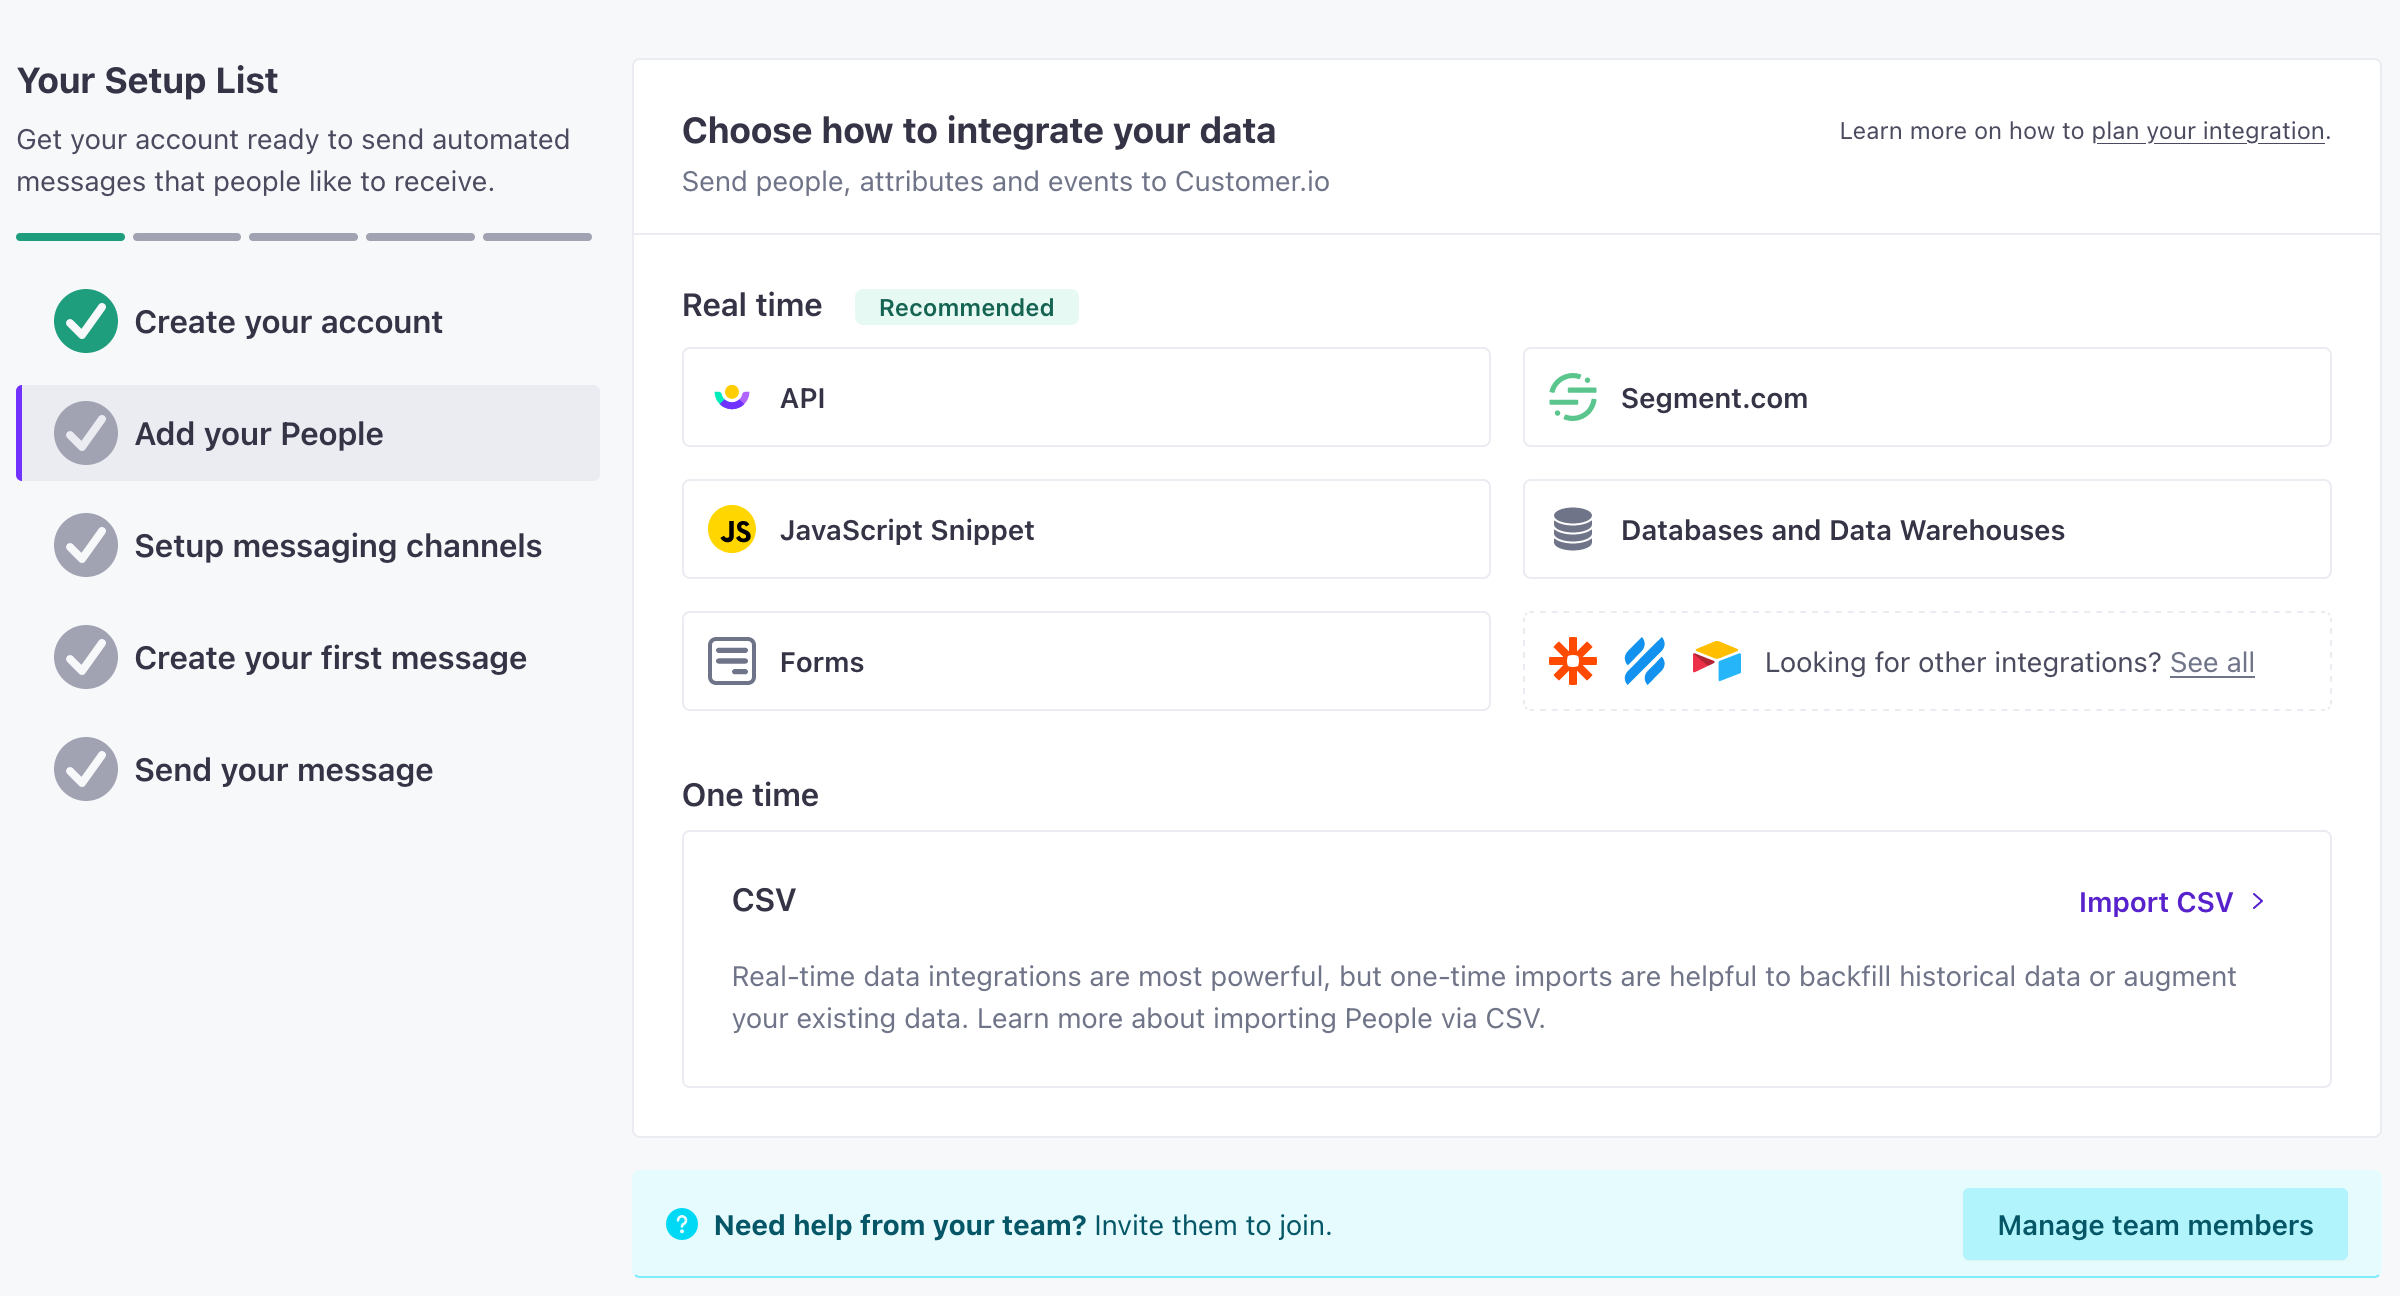Viewport: 2400px width, 1296px height.
Task: Click the gray checkmark for Send your message
Action: [x=86, y=769]
